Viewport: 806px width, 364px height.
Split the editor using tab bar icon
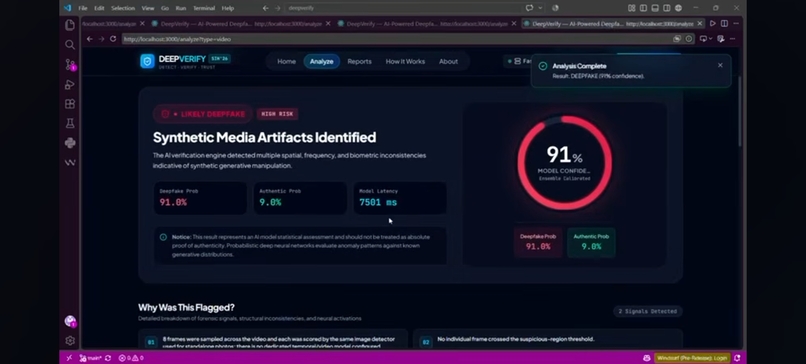click(724, 24)
